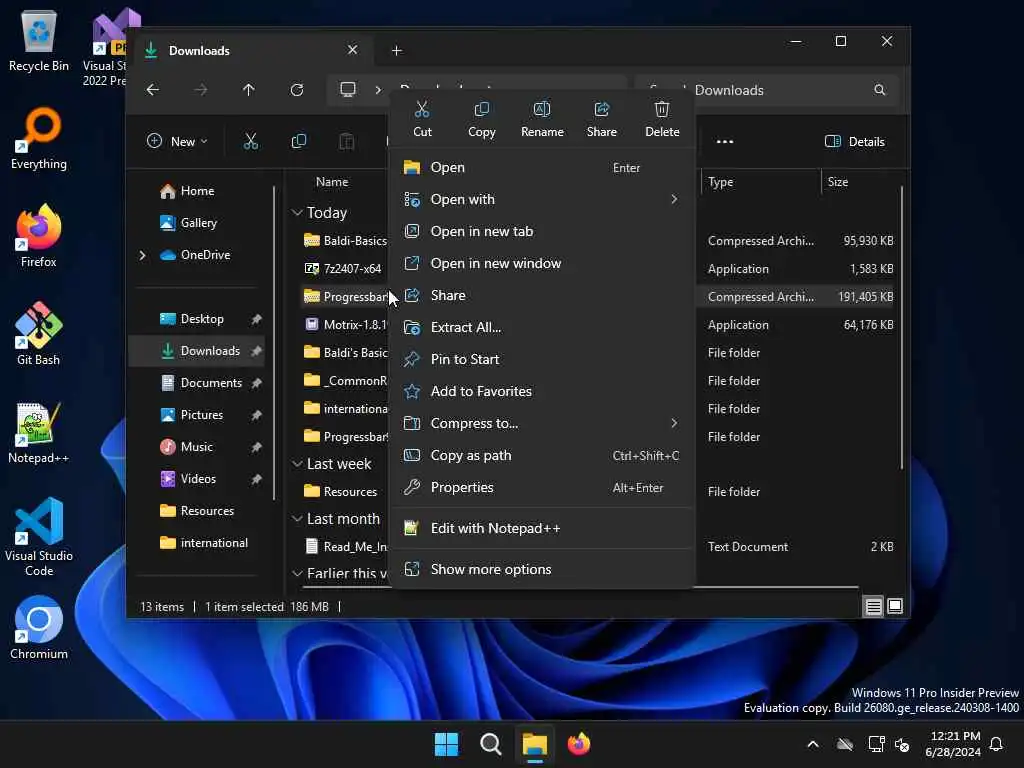This screenshot has height=768, width=1024.
Task: Choose Show more options
Action: (x=542, y=569)
